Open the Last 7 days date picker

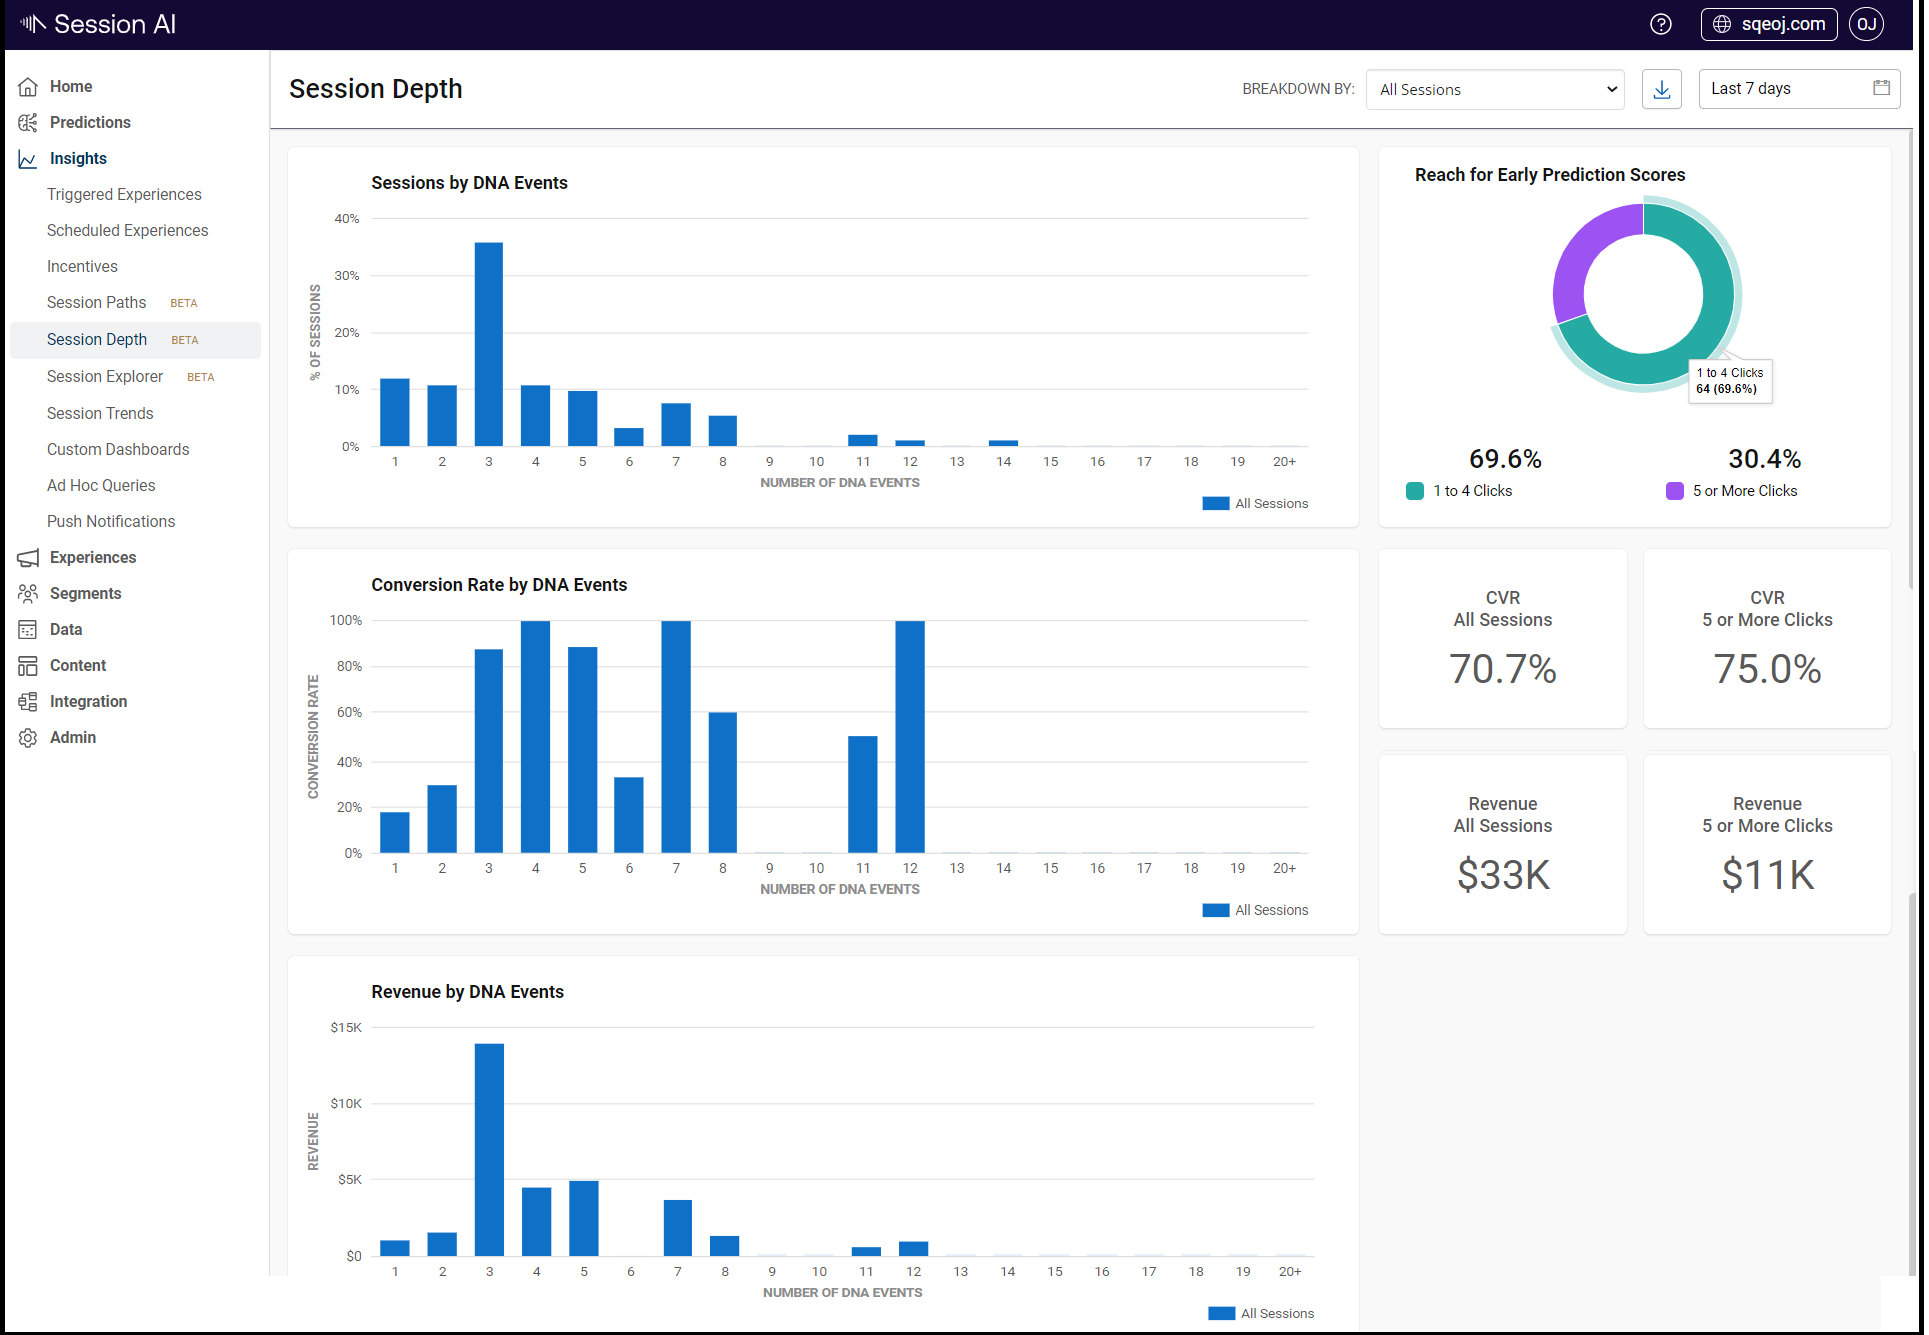point(1799,89)
